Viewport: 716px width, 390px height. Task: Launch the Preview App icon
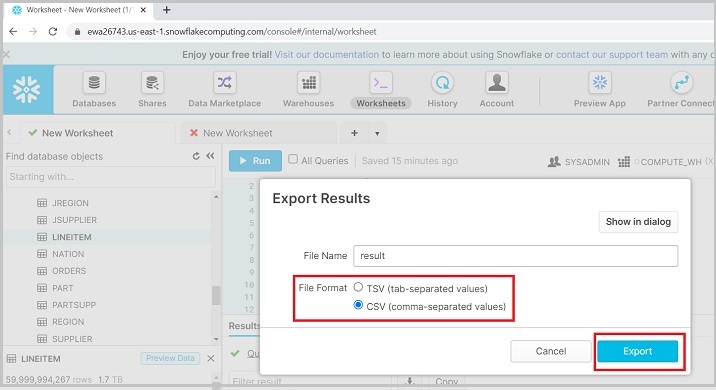coord(600,83)
